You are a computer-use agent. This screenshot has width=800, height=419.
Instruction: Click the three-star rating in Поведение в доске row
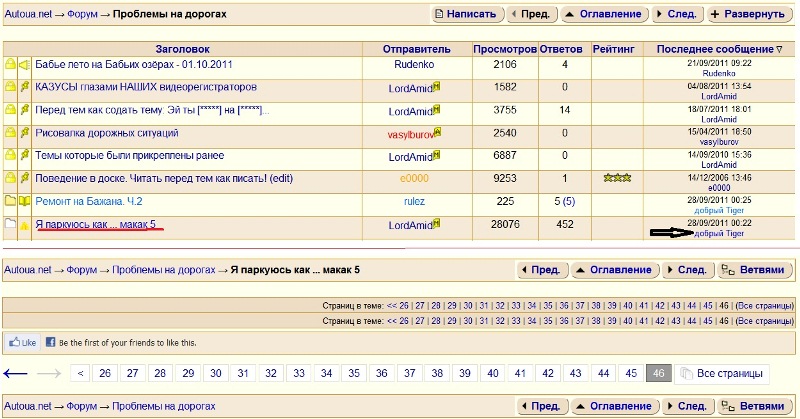click(617, 179)
